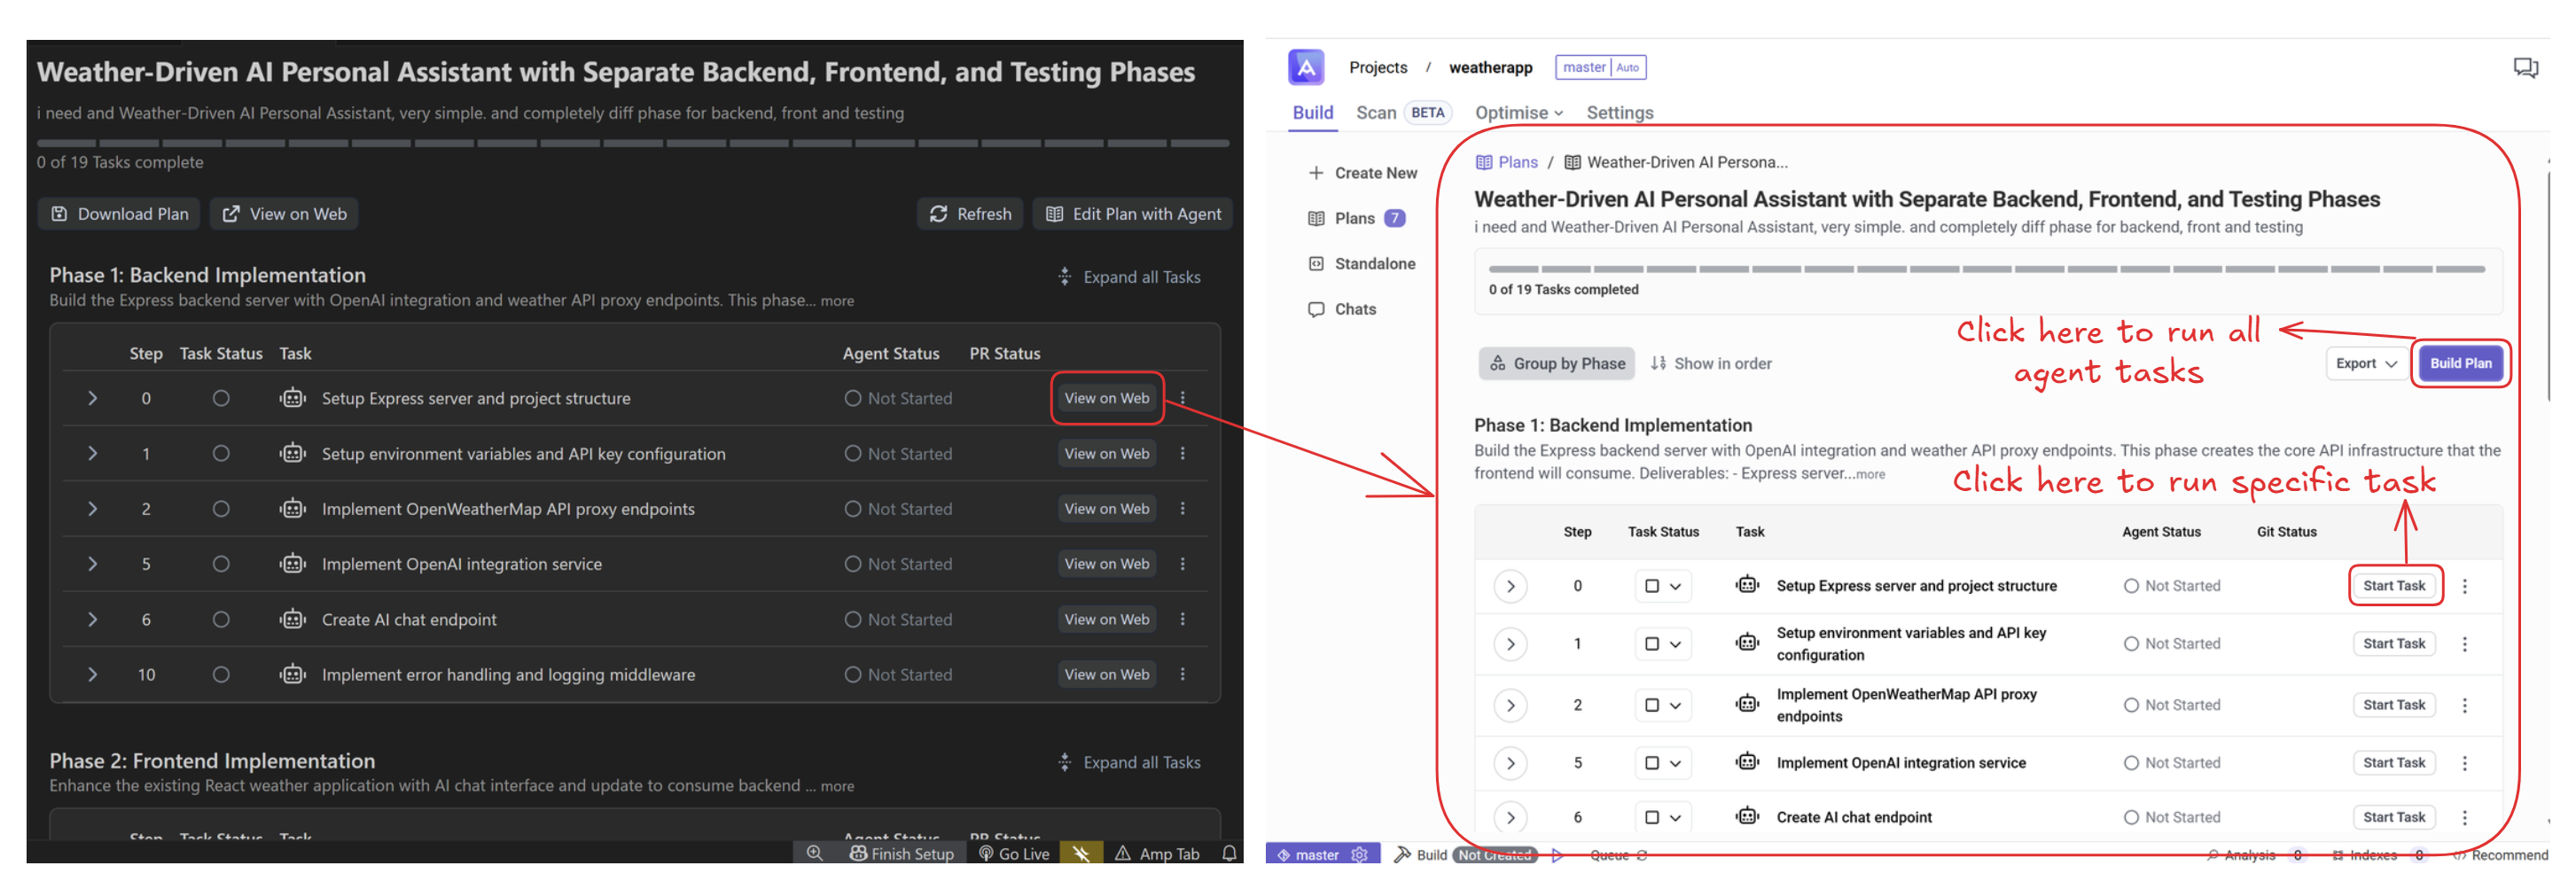Toggle task status checkbox for step 0 in web view
Screen dimensions: 2576x889
pos(1652,586)
